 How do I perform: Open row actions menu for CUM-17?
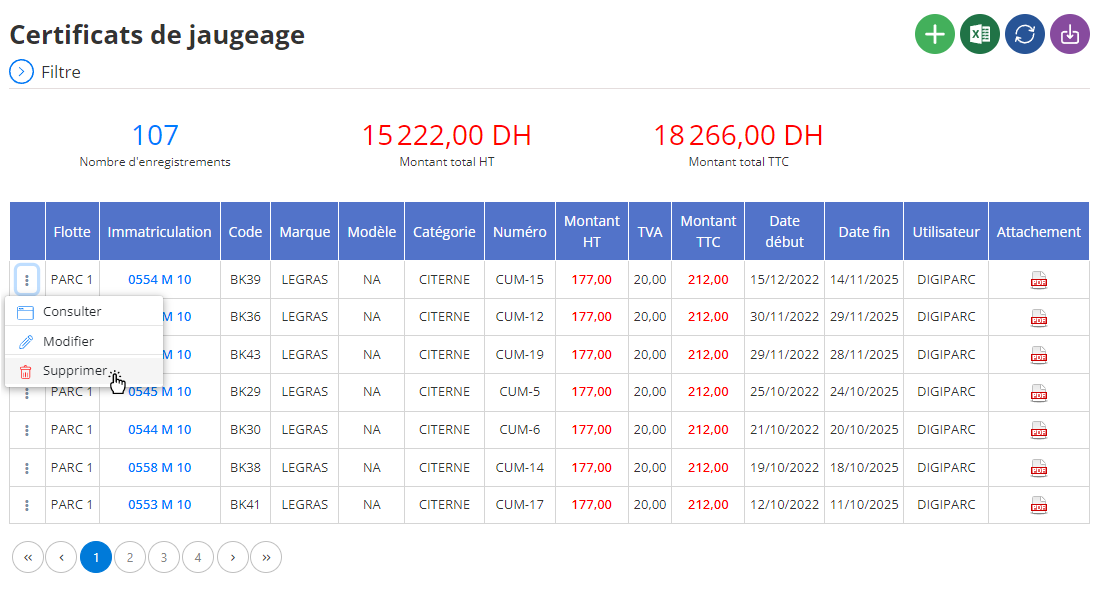27,505
